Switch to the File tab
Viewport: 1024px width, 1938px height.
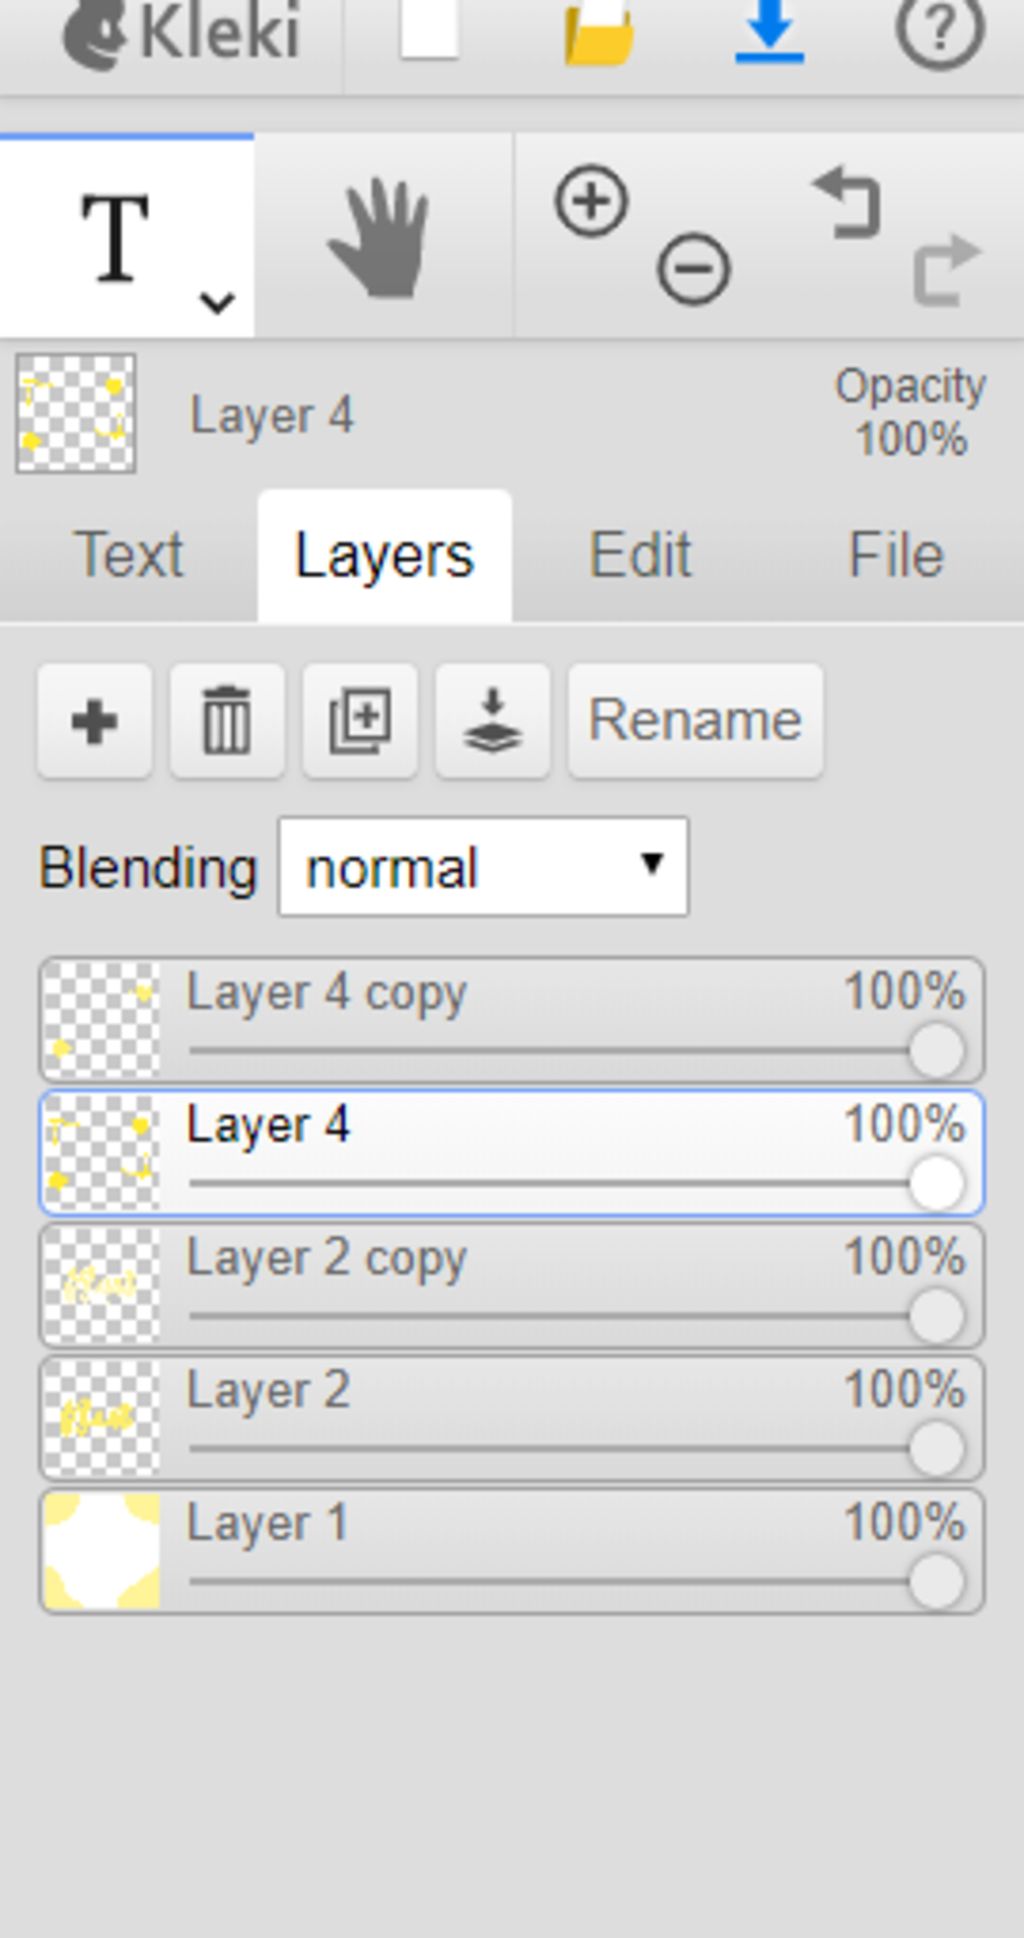pyautogui.click(x=896, y=555)
